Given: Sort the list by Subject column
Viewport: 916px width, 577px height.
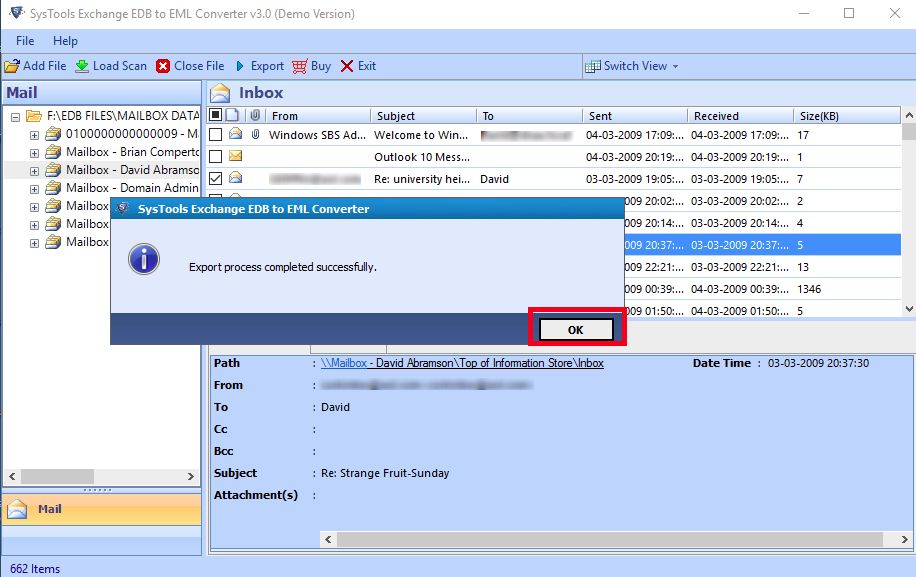Looking at the screenshot, I should (x=423, y=116).
